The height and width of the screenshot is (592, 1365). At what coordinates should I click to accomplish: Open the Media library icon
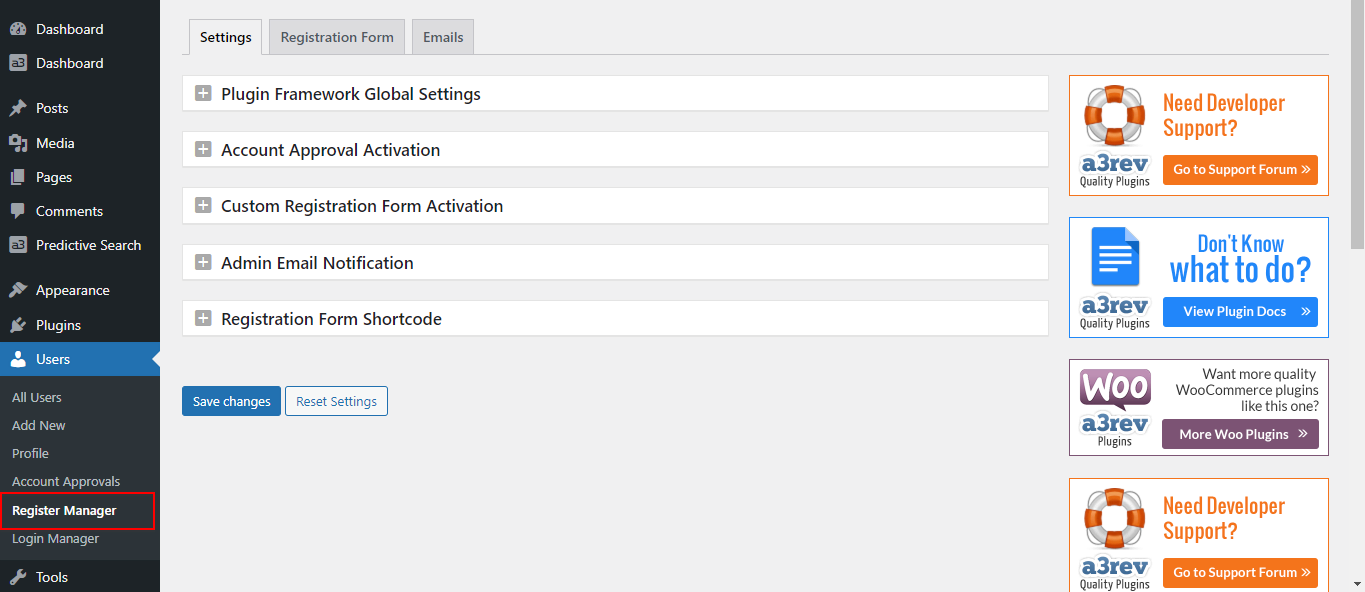point(18,143)
